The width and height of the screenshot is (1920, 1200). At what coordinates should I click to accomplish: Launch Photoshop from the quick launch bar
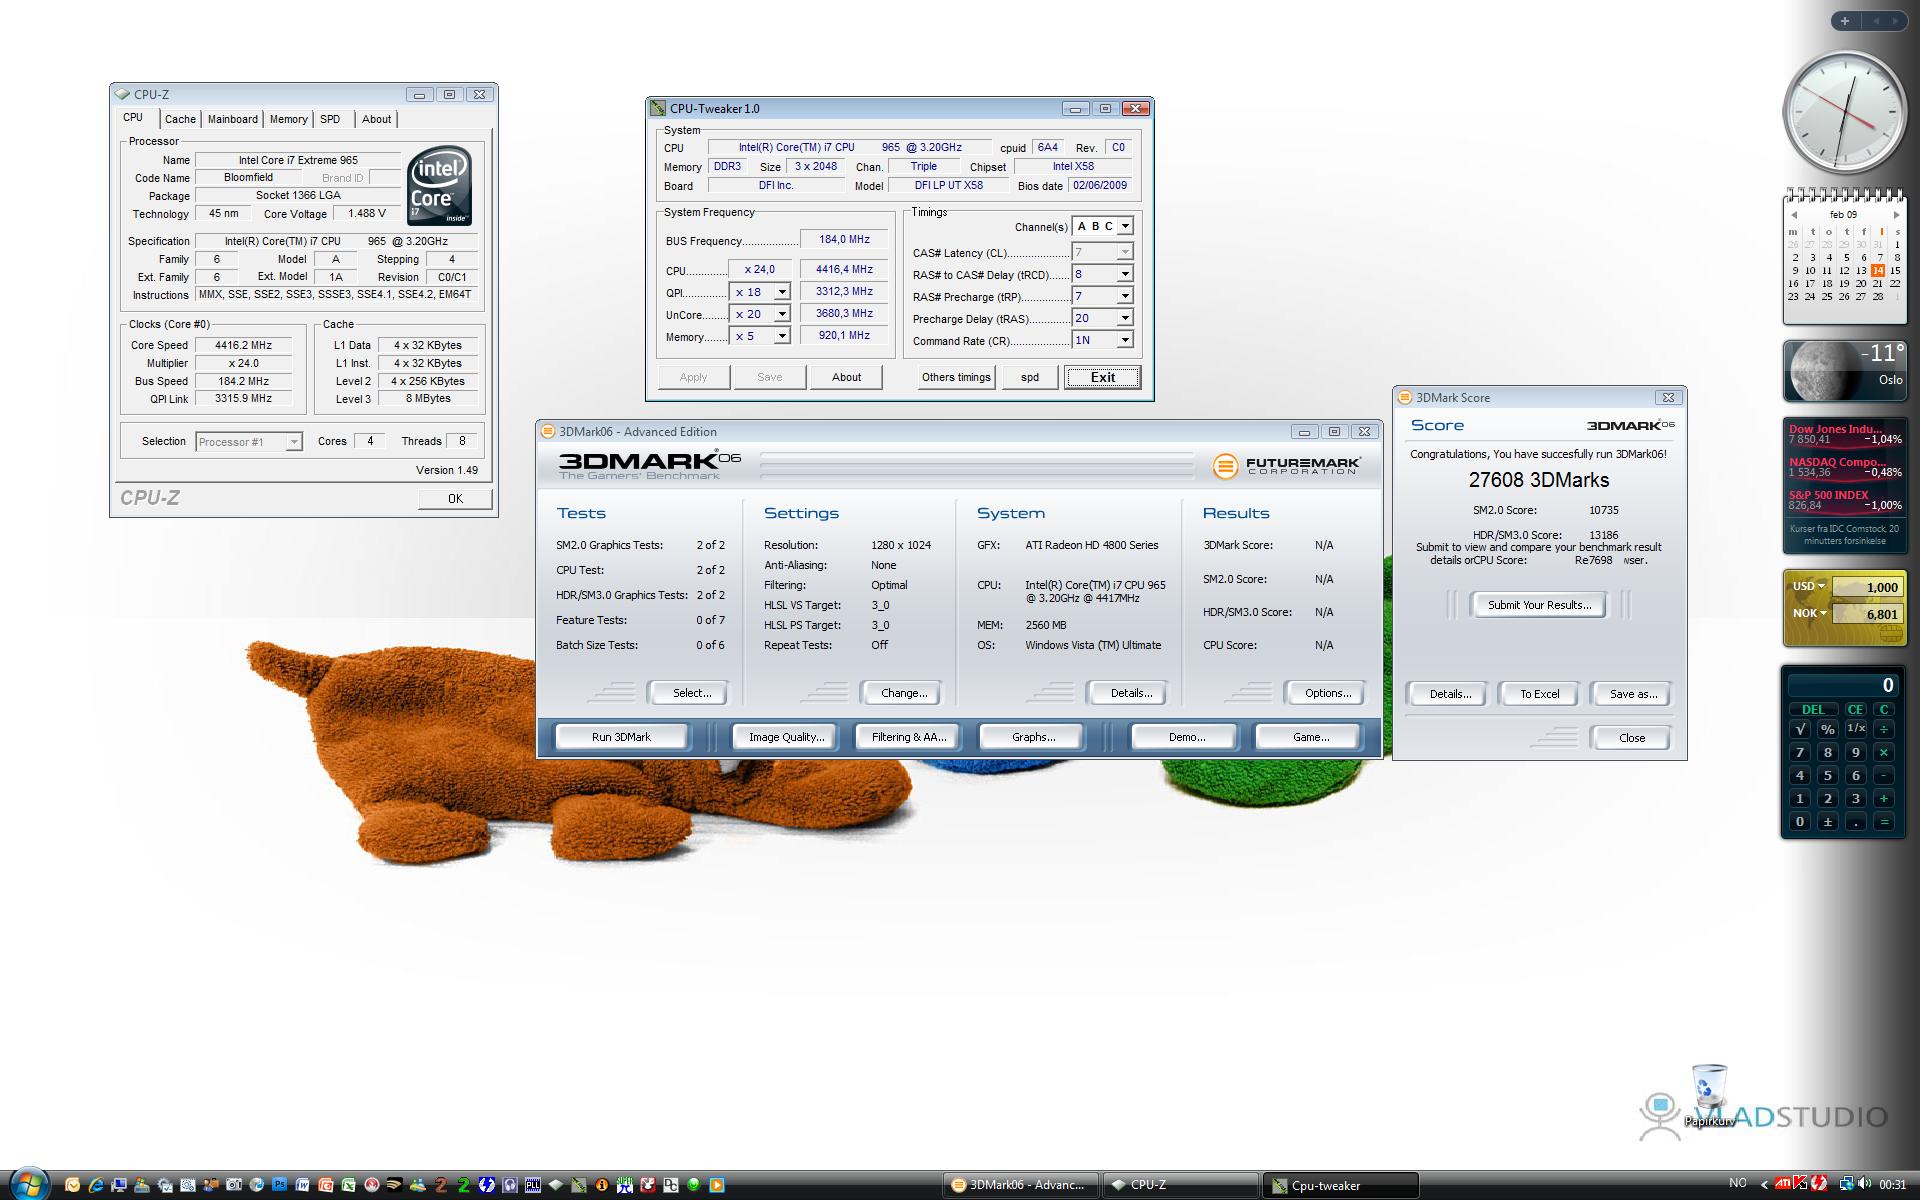(279, 1184)
